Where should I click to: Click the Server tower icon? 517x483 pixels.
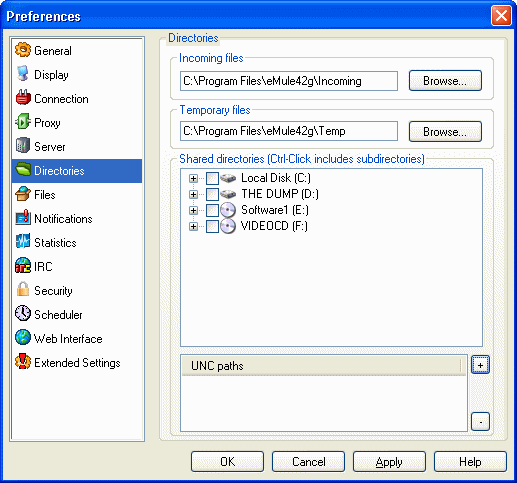tap(23, 146)
